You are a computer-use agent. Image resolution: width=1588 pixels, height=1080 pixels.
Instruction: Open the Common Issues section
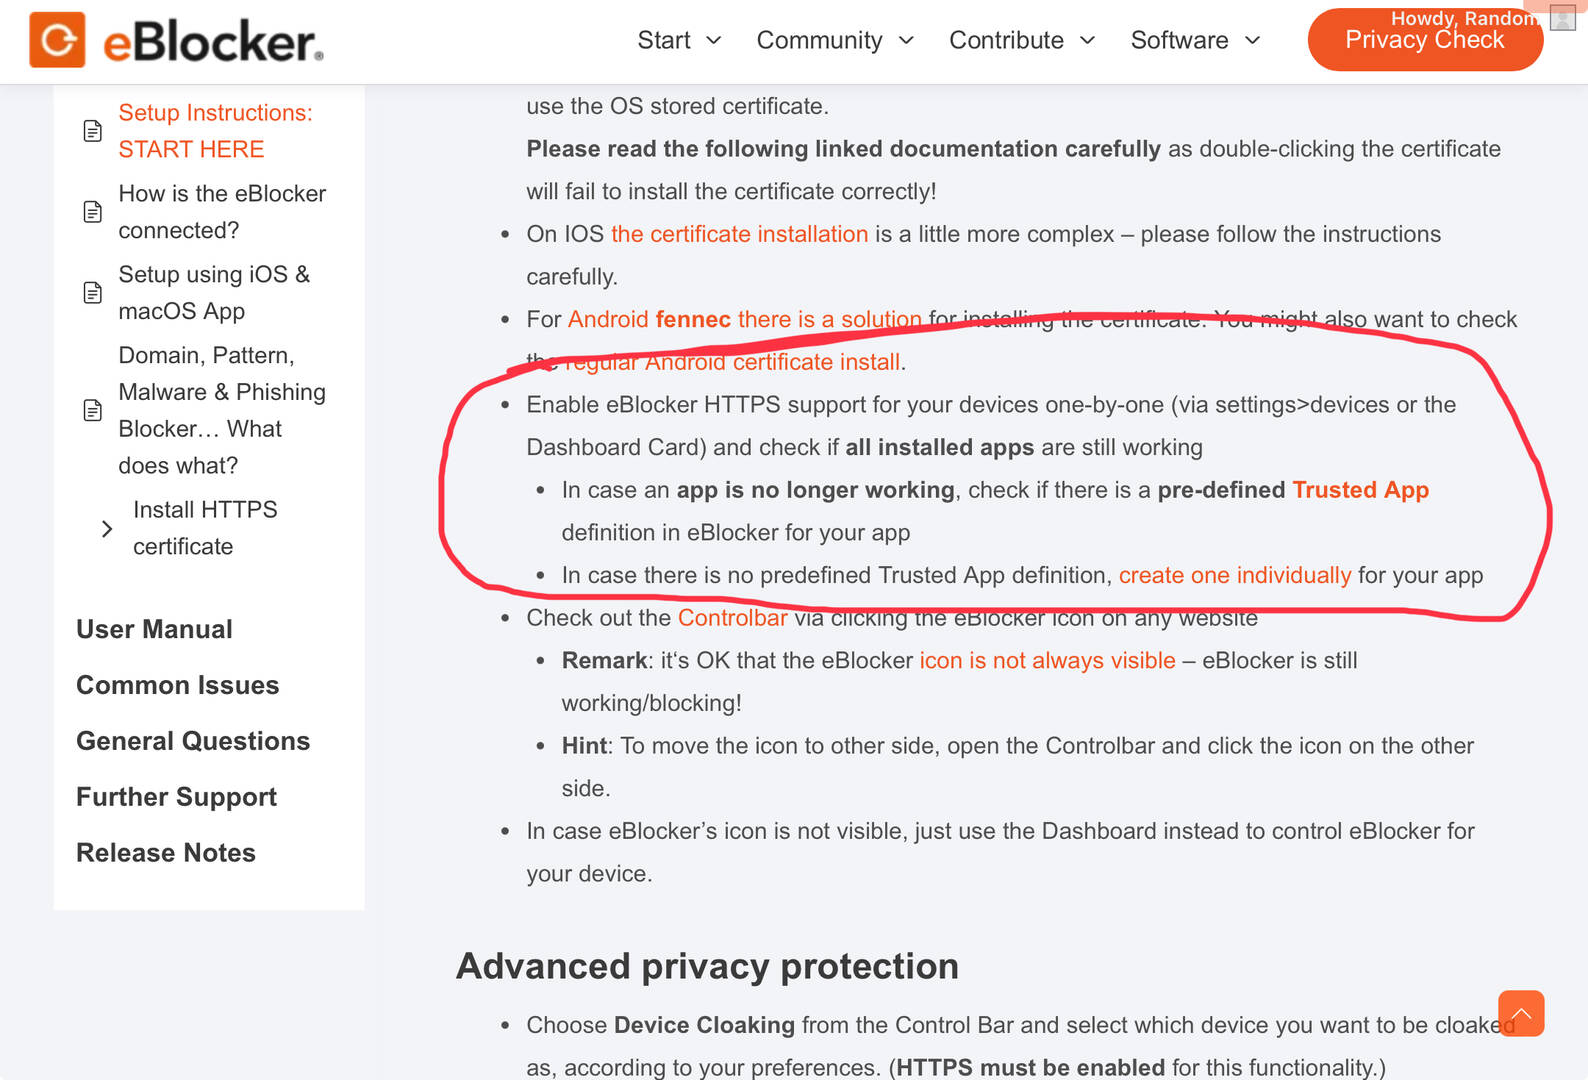(177, 685)
